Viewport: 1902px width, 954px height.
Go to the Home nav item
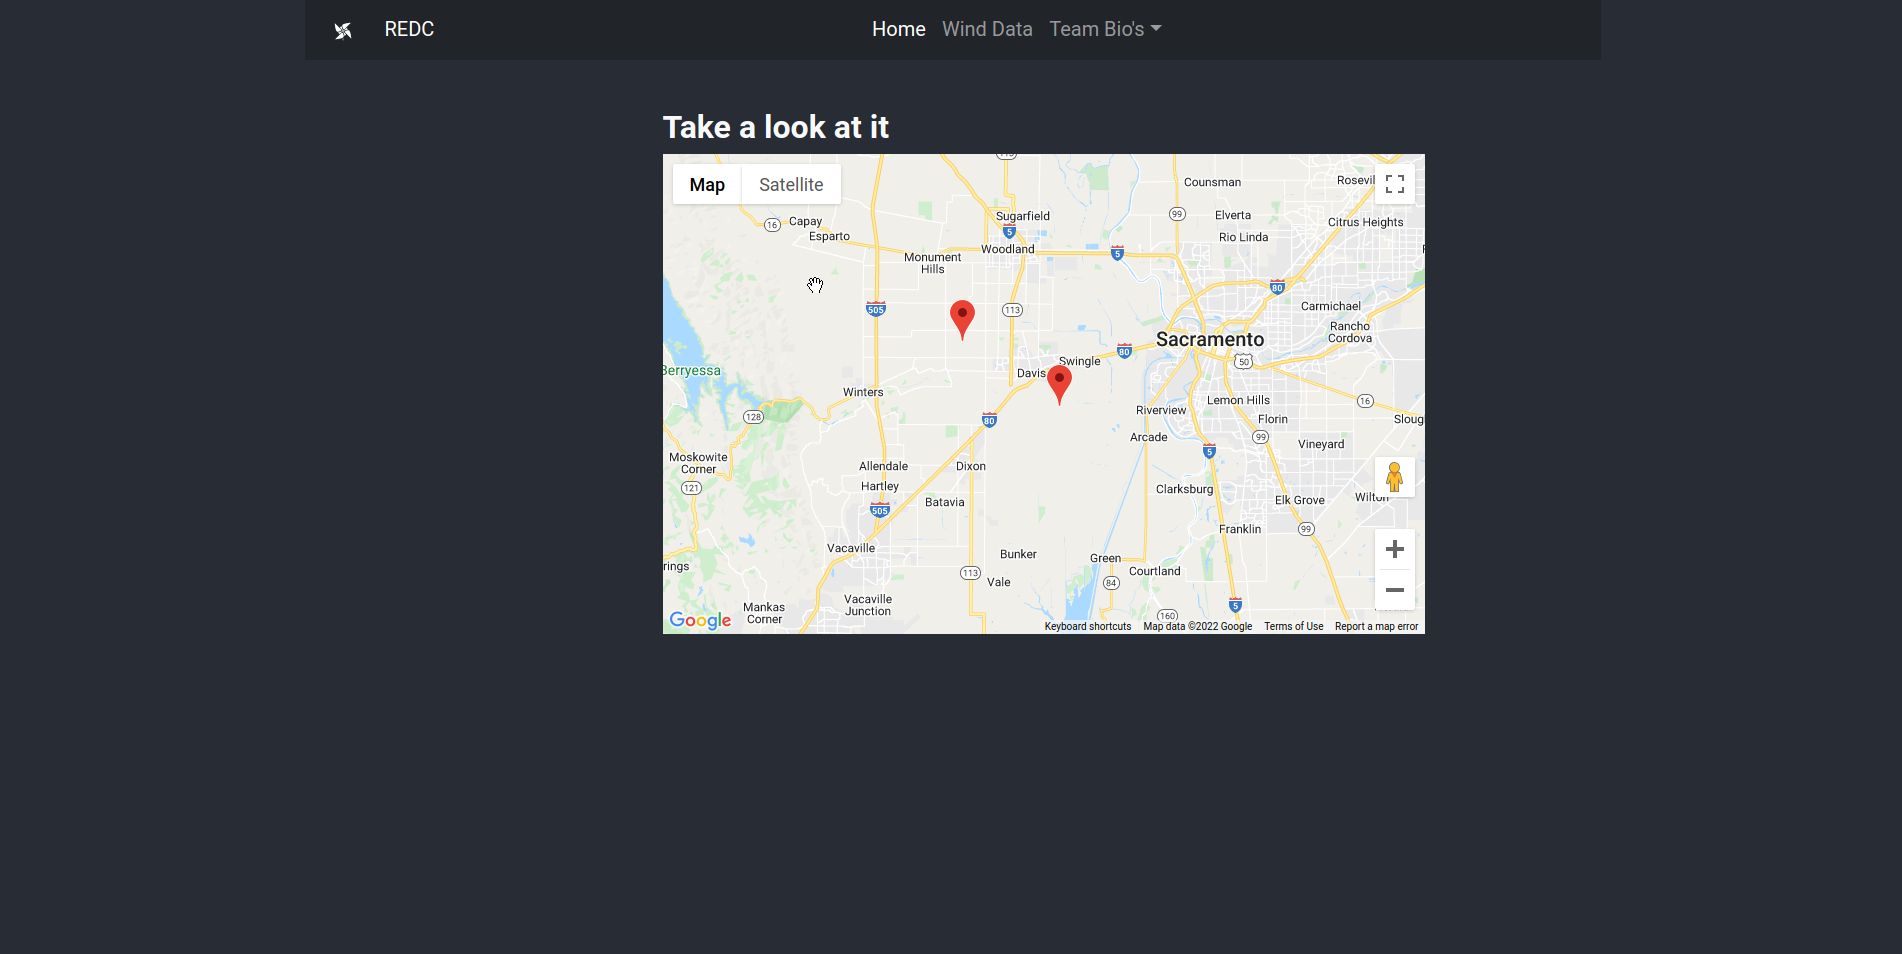coord(899,29)
